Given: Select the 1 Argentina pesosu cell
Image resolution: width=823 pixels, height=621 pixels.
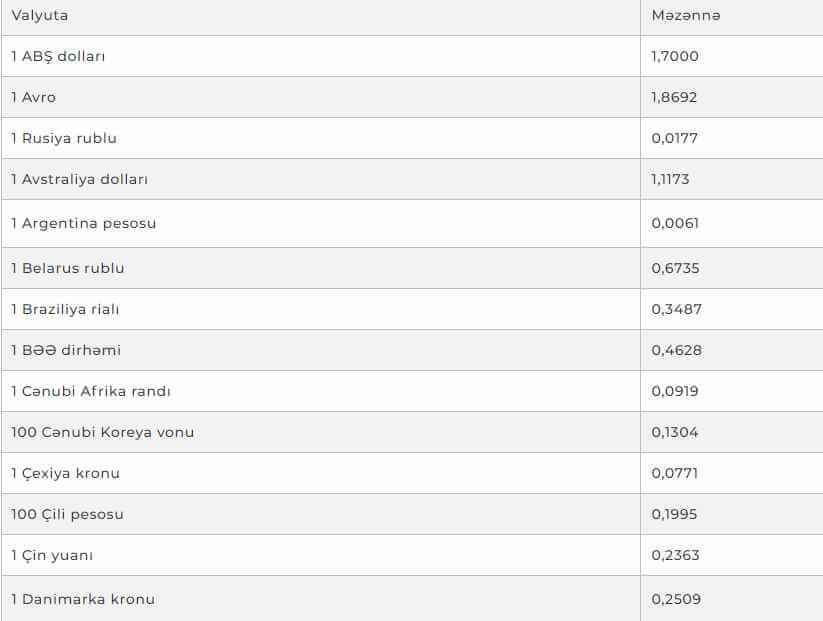Looking at the screenshot, I should [84, 223].
